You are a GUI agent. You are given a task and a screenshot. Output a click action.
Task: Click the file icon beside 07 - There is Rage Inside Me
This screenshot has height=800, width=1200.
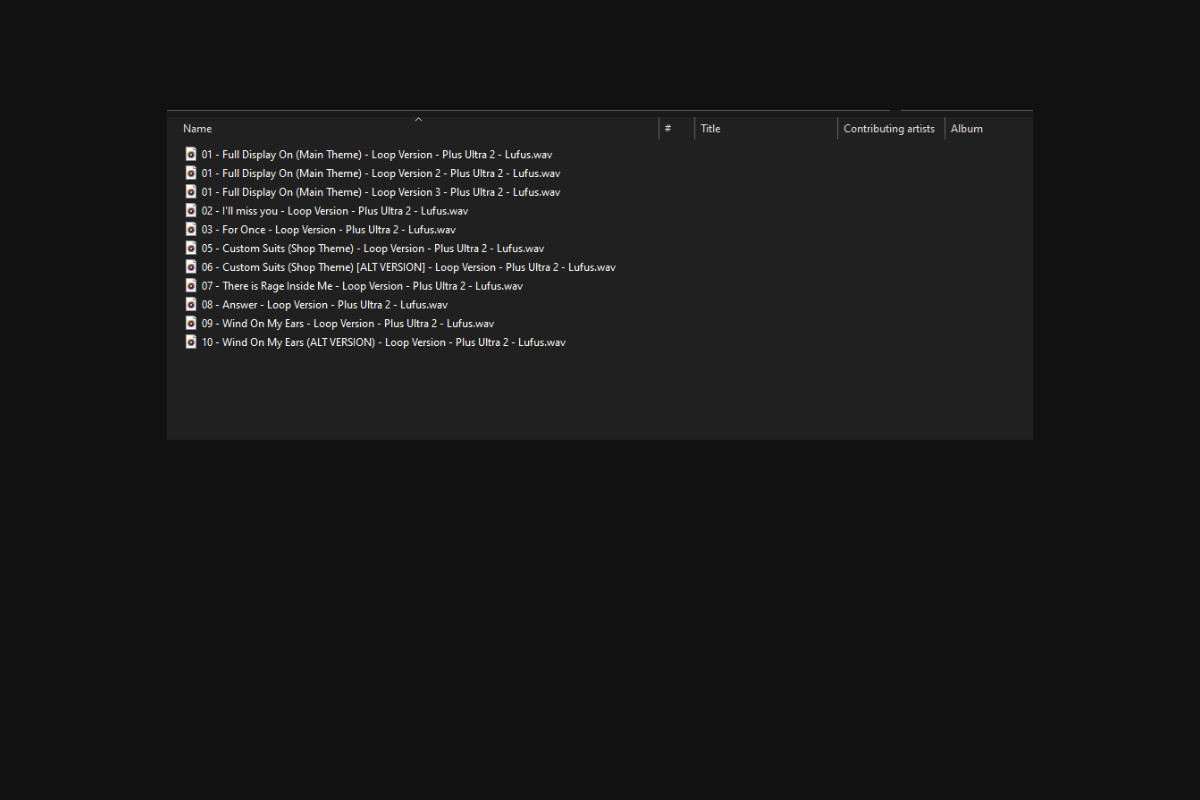click(x=191, y=285)
